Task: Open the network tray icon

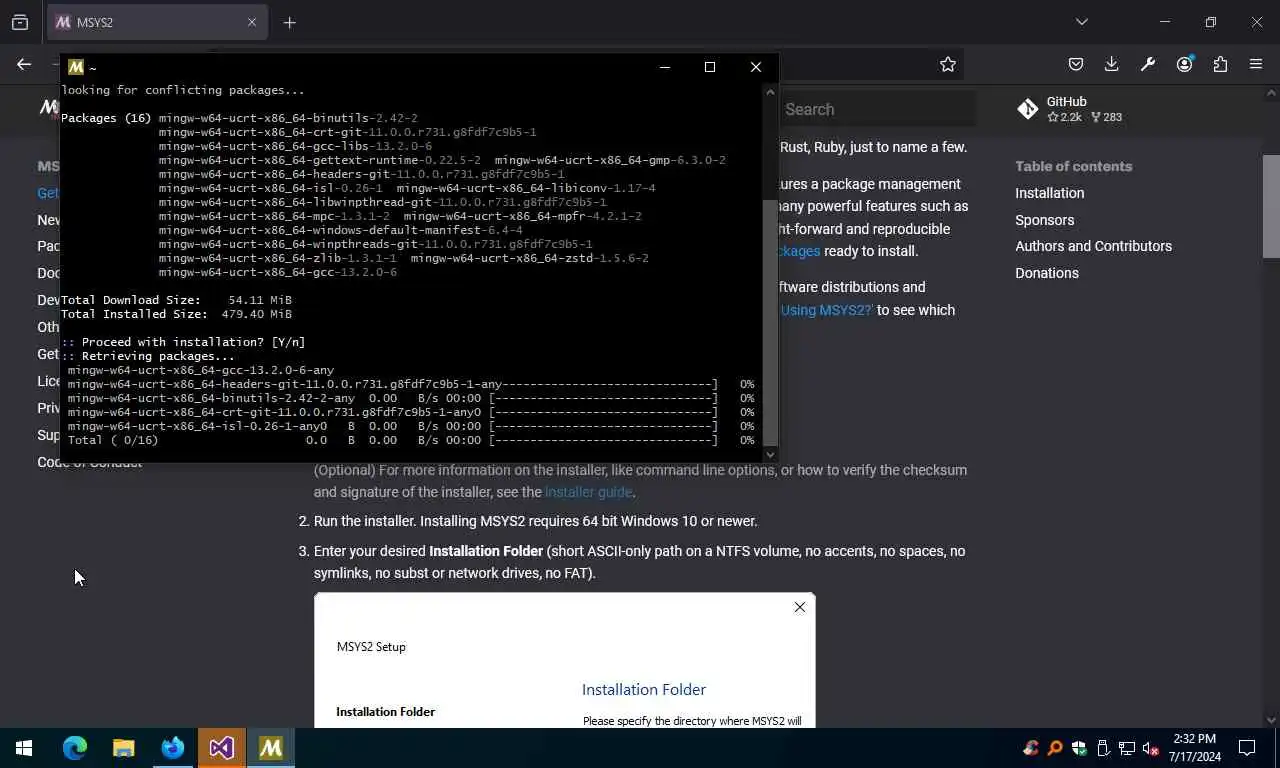Action: click(1127, 748)
